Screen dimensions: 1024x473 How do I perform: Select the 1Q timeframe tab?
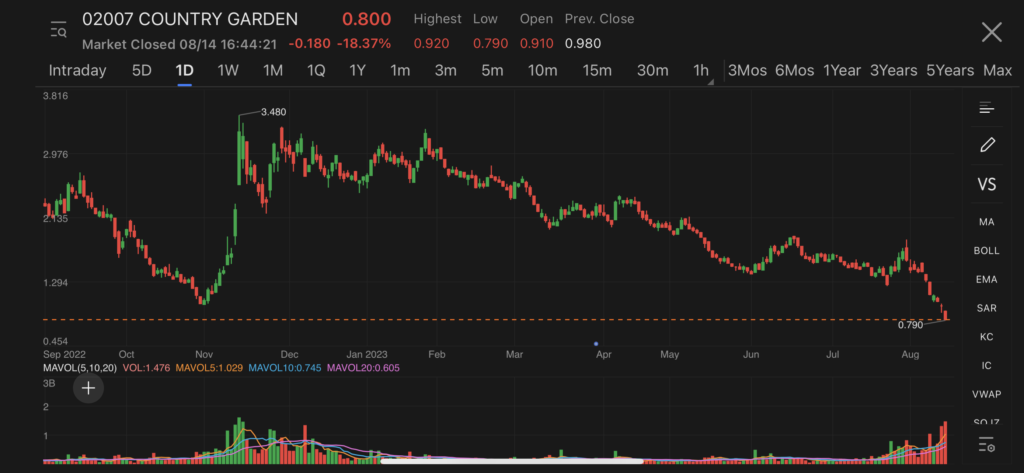pos(316,71)
